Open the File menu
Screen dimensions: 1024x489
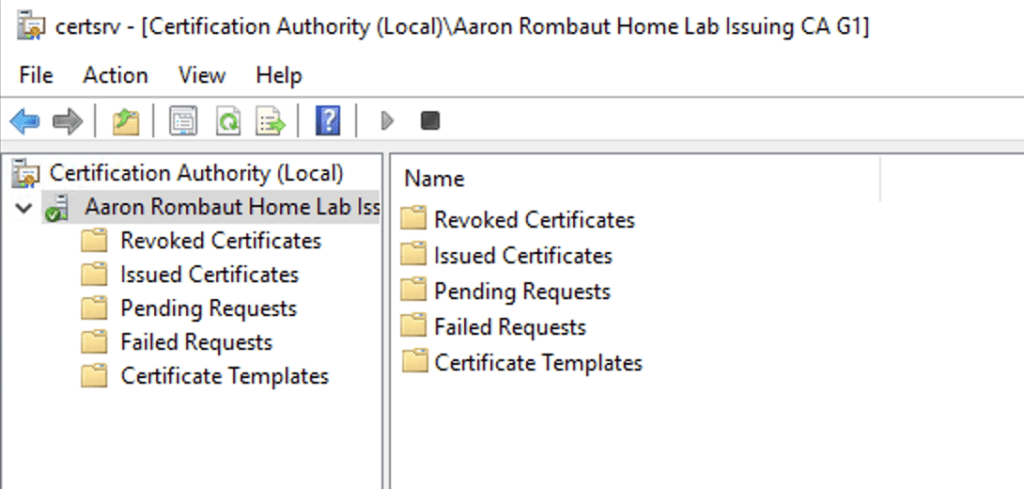tap(36, 75)
